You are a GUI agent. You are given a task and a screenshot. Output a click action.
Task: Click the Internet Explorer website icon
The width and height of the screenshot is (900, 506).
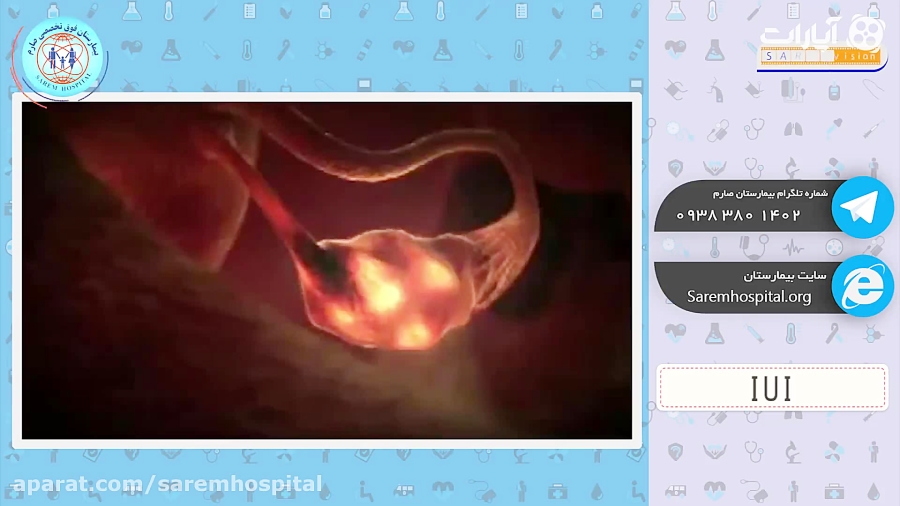(x=862, y=286)
